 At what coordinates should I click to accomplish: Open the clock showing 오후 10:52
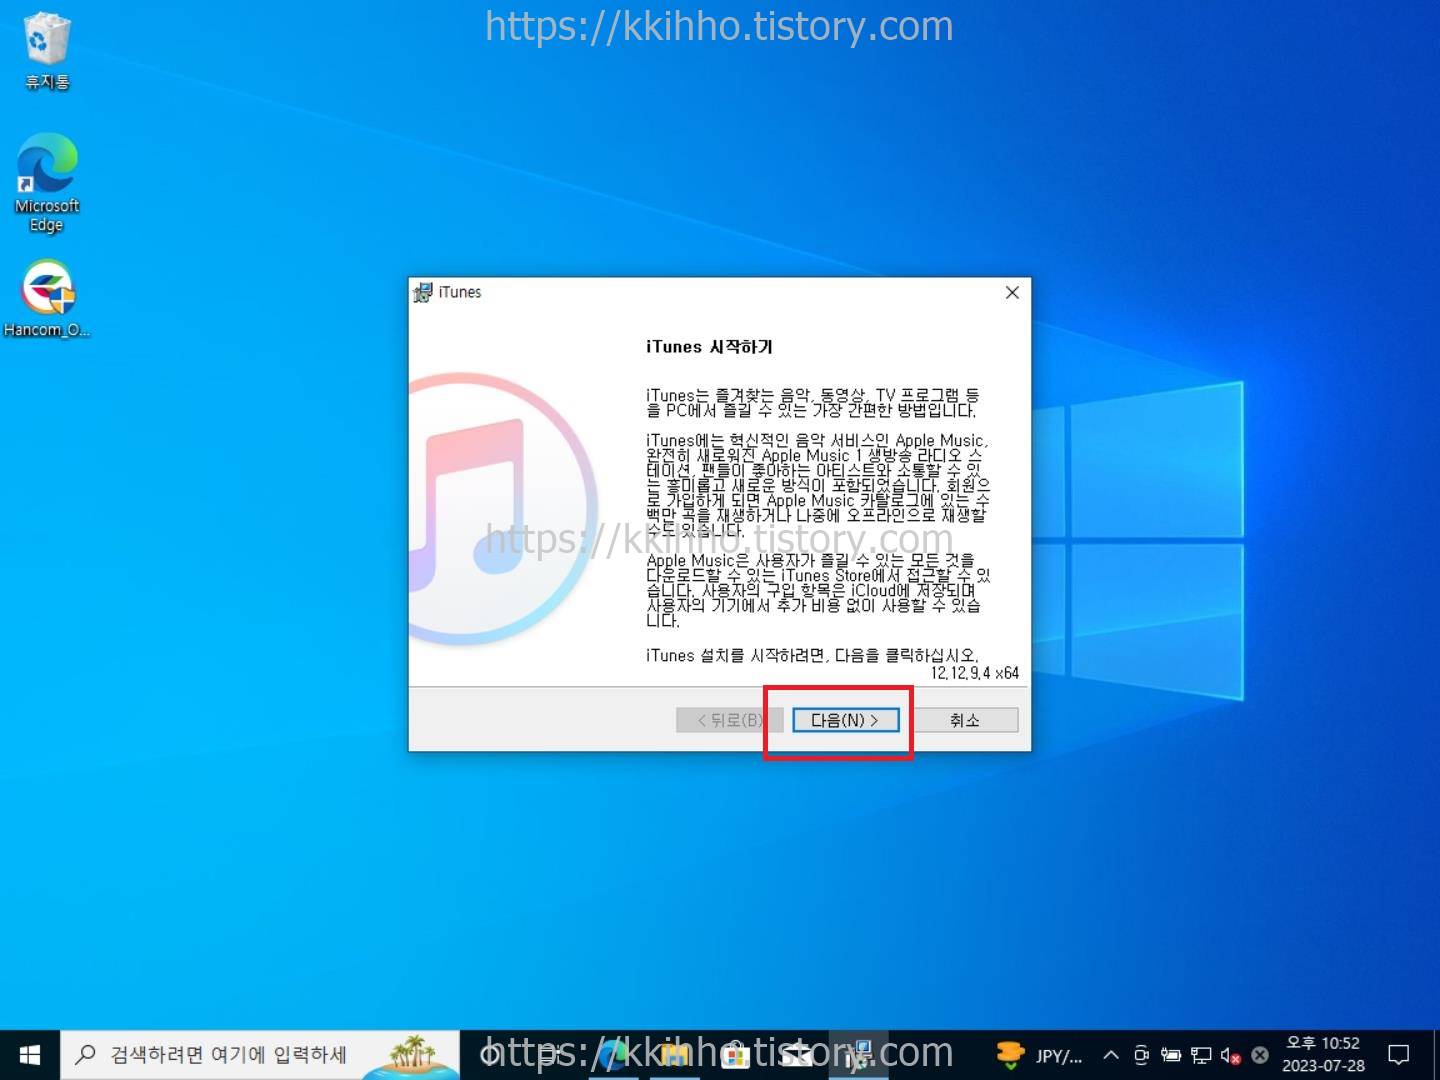point(1323,1055)
